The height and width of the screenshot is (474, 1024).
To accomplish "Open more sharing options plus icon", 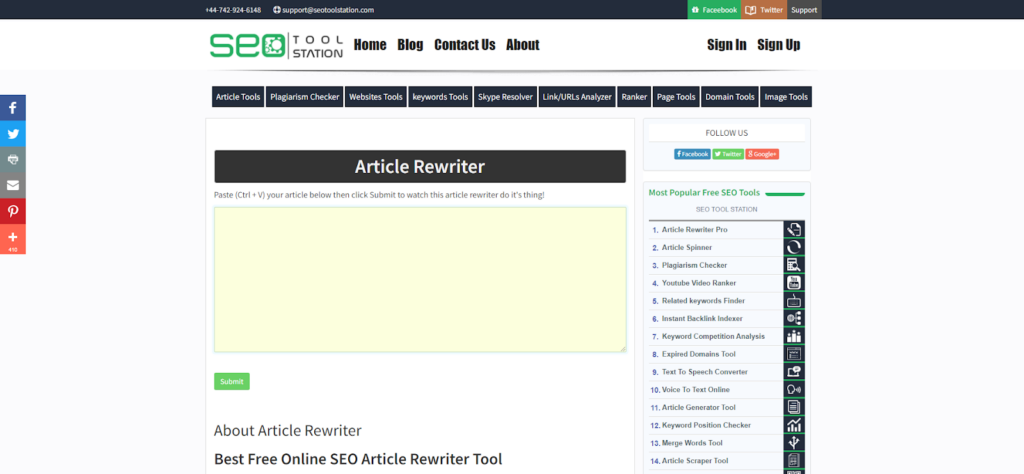I will 13,238.
